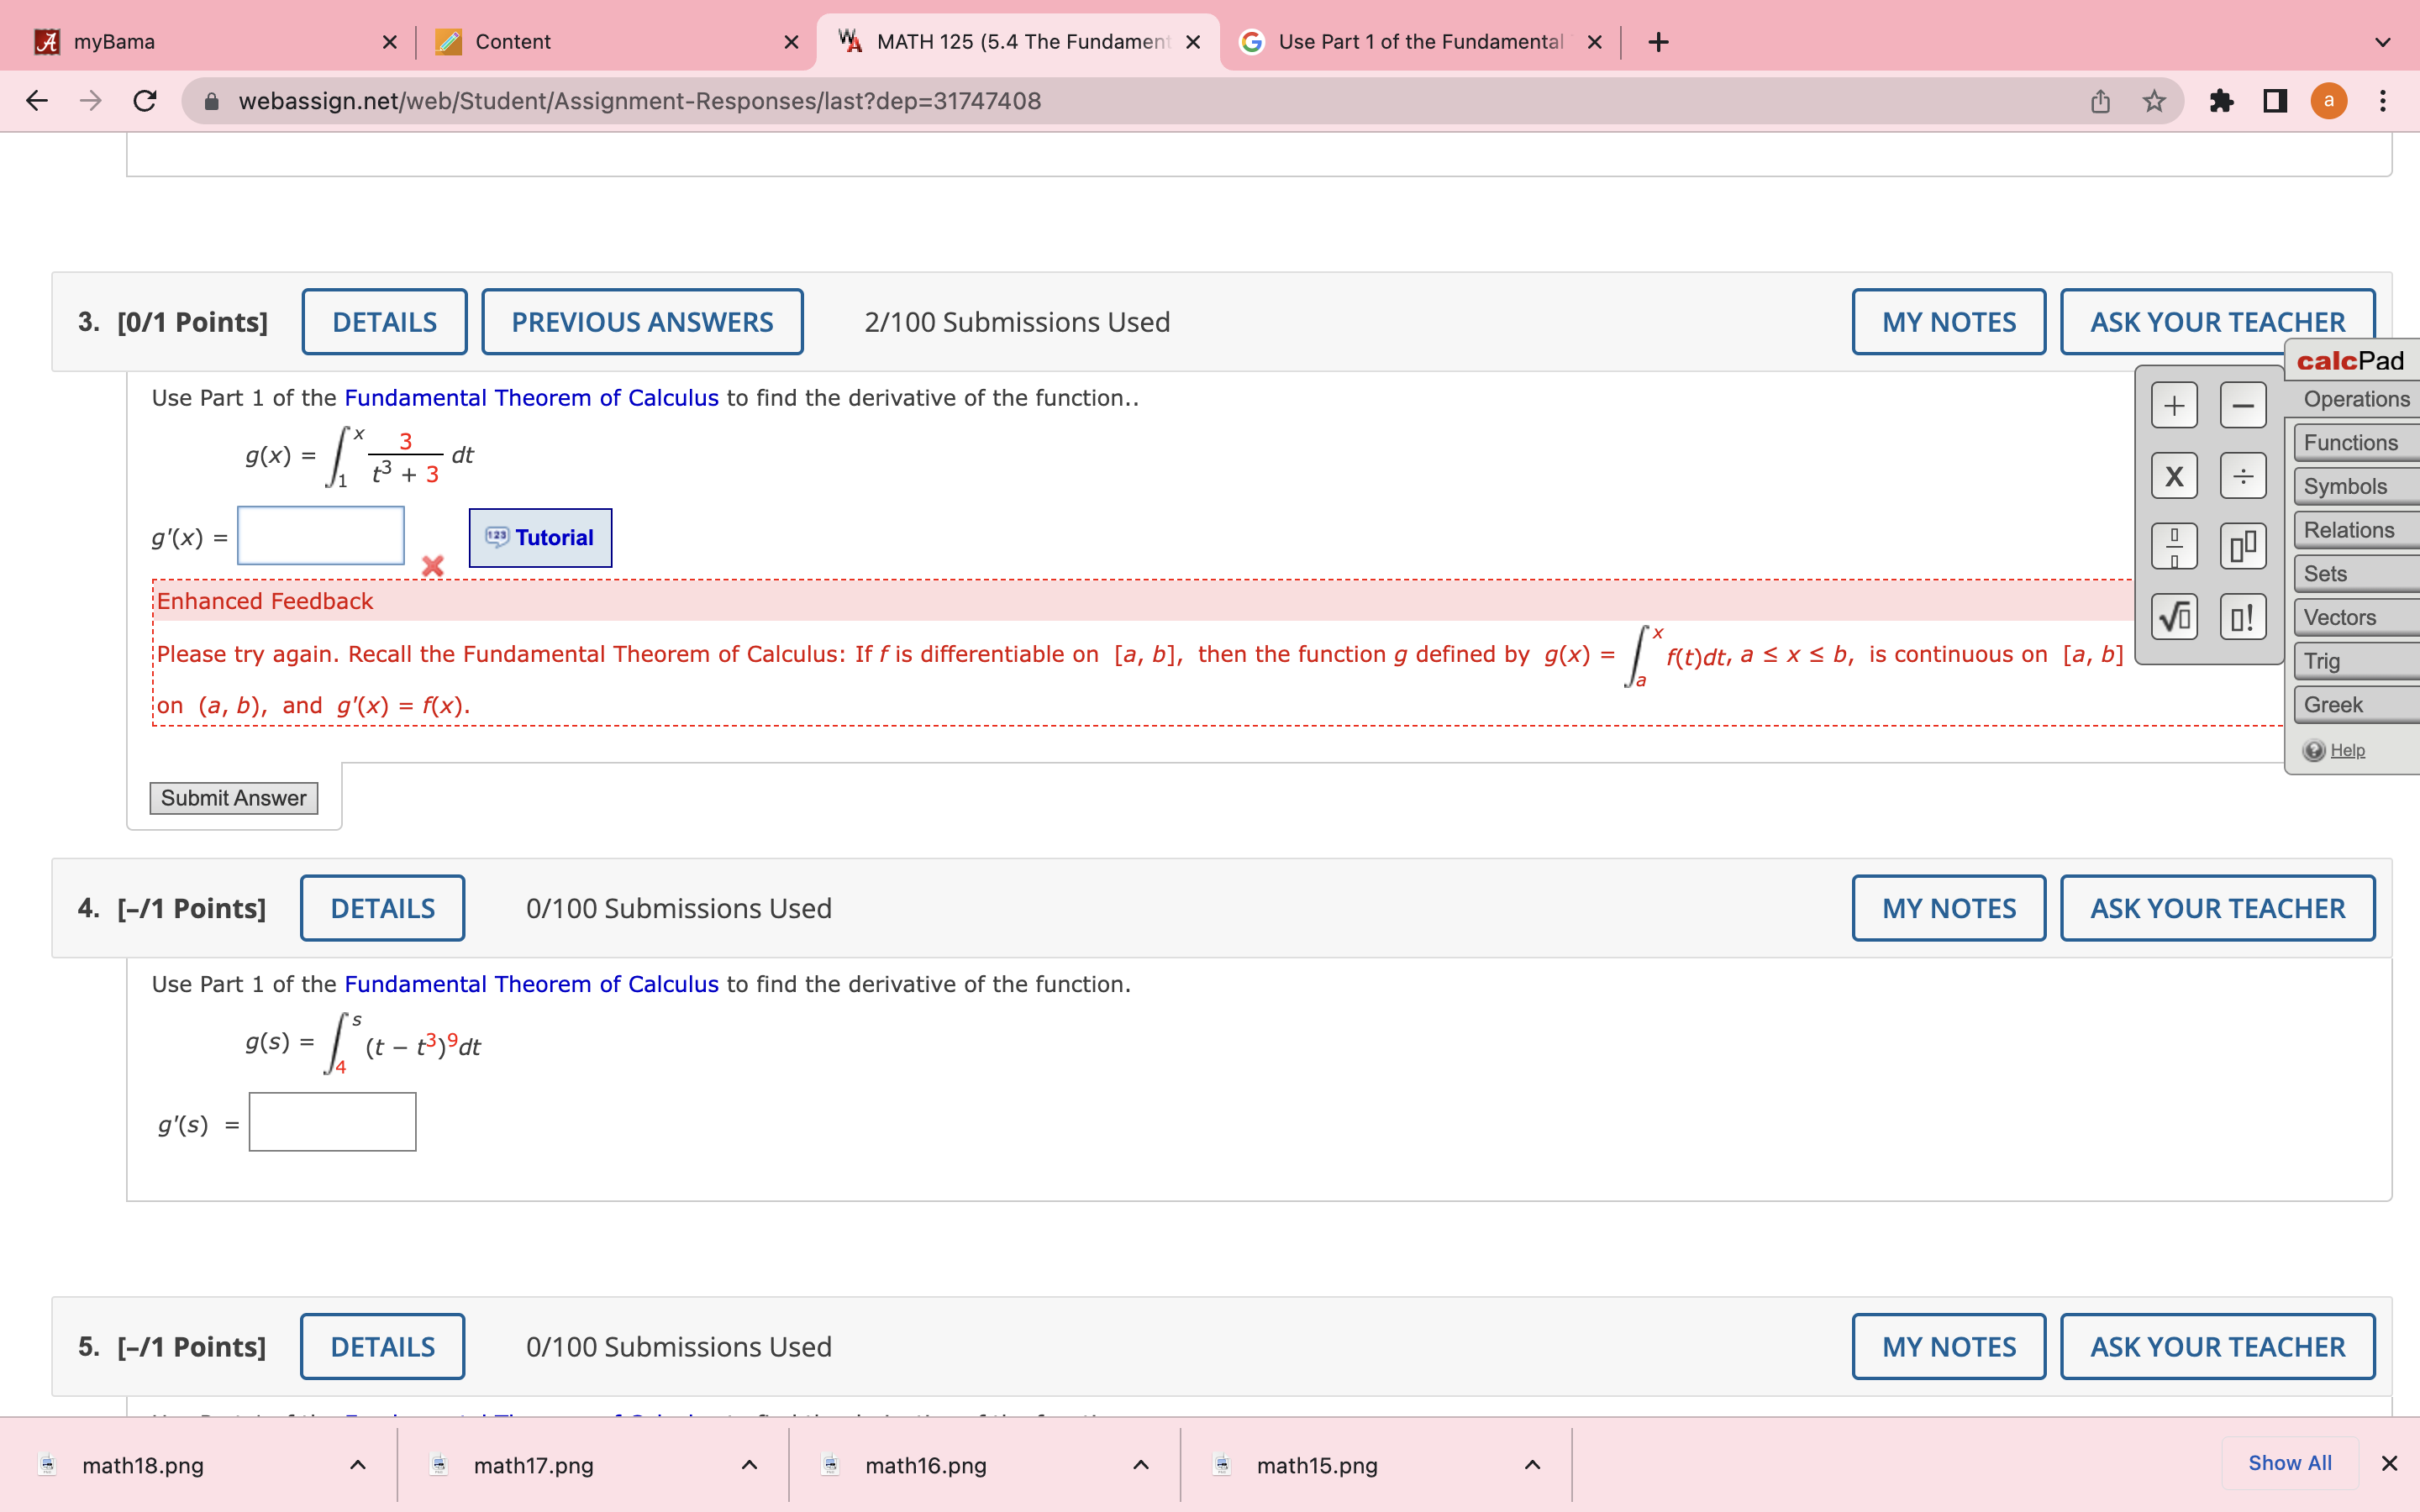Open the browser tab search chevron
2420x1512 pixels.
pos(2383,41)
